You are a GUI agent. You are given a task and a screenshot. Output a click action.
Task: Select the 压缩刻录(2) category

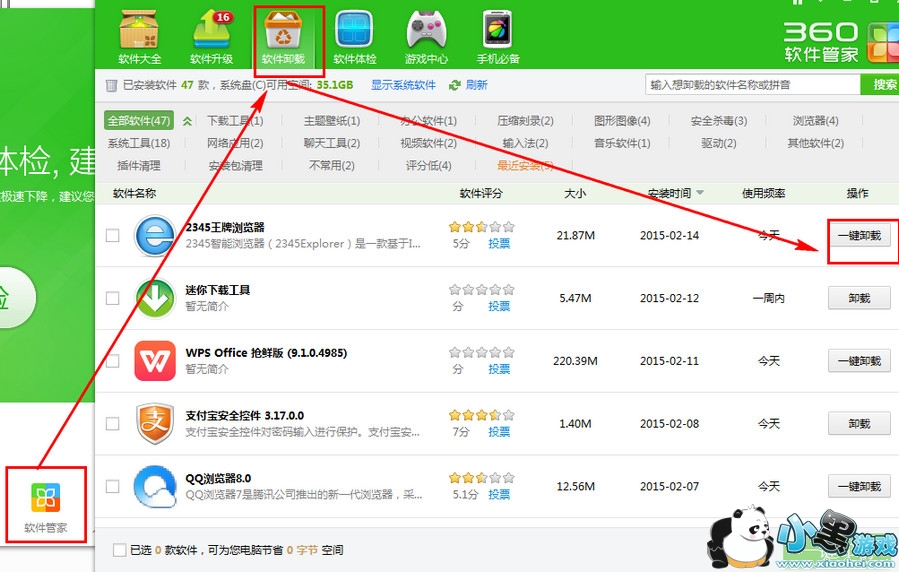click(525, 121)
